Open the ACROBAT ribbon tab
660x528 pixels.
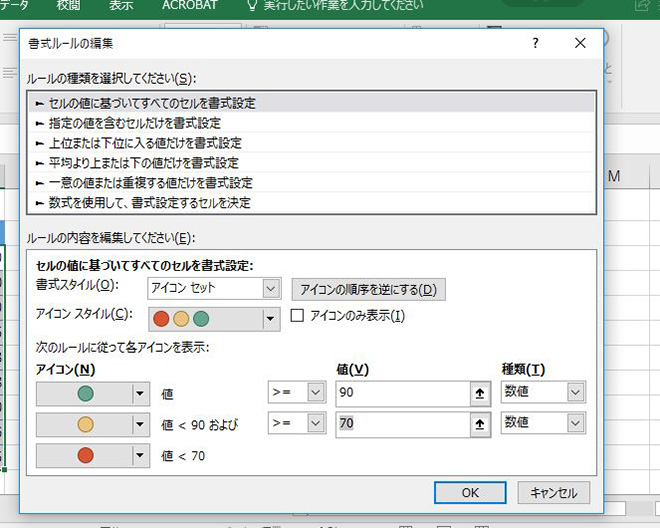click(190, 5)
